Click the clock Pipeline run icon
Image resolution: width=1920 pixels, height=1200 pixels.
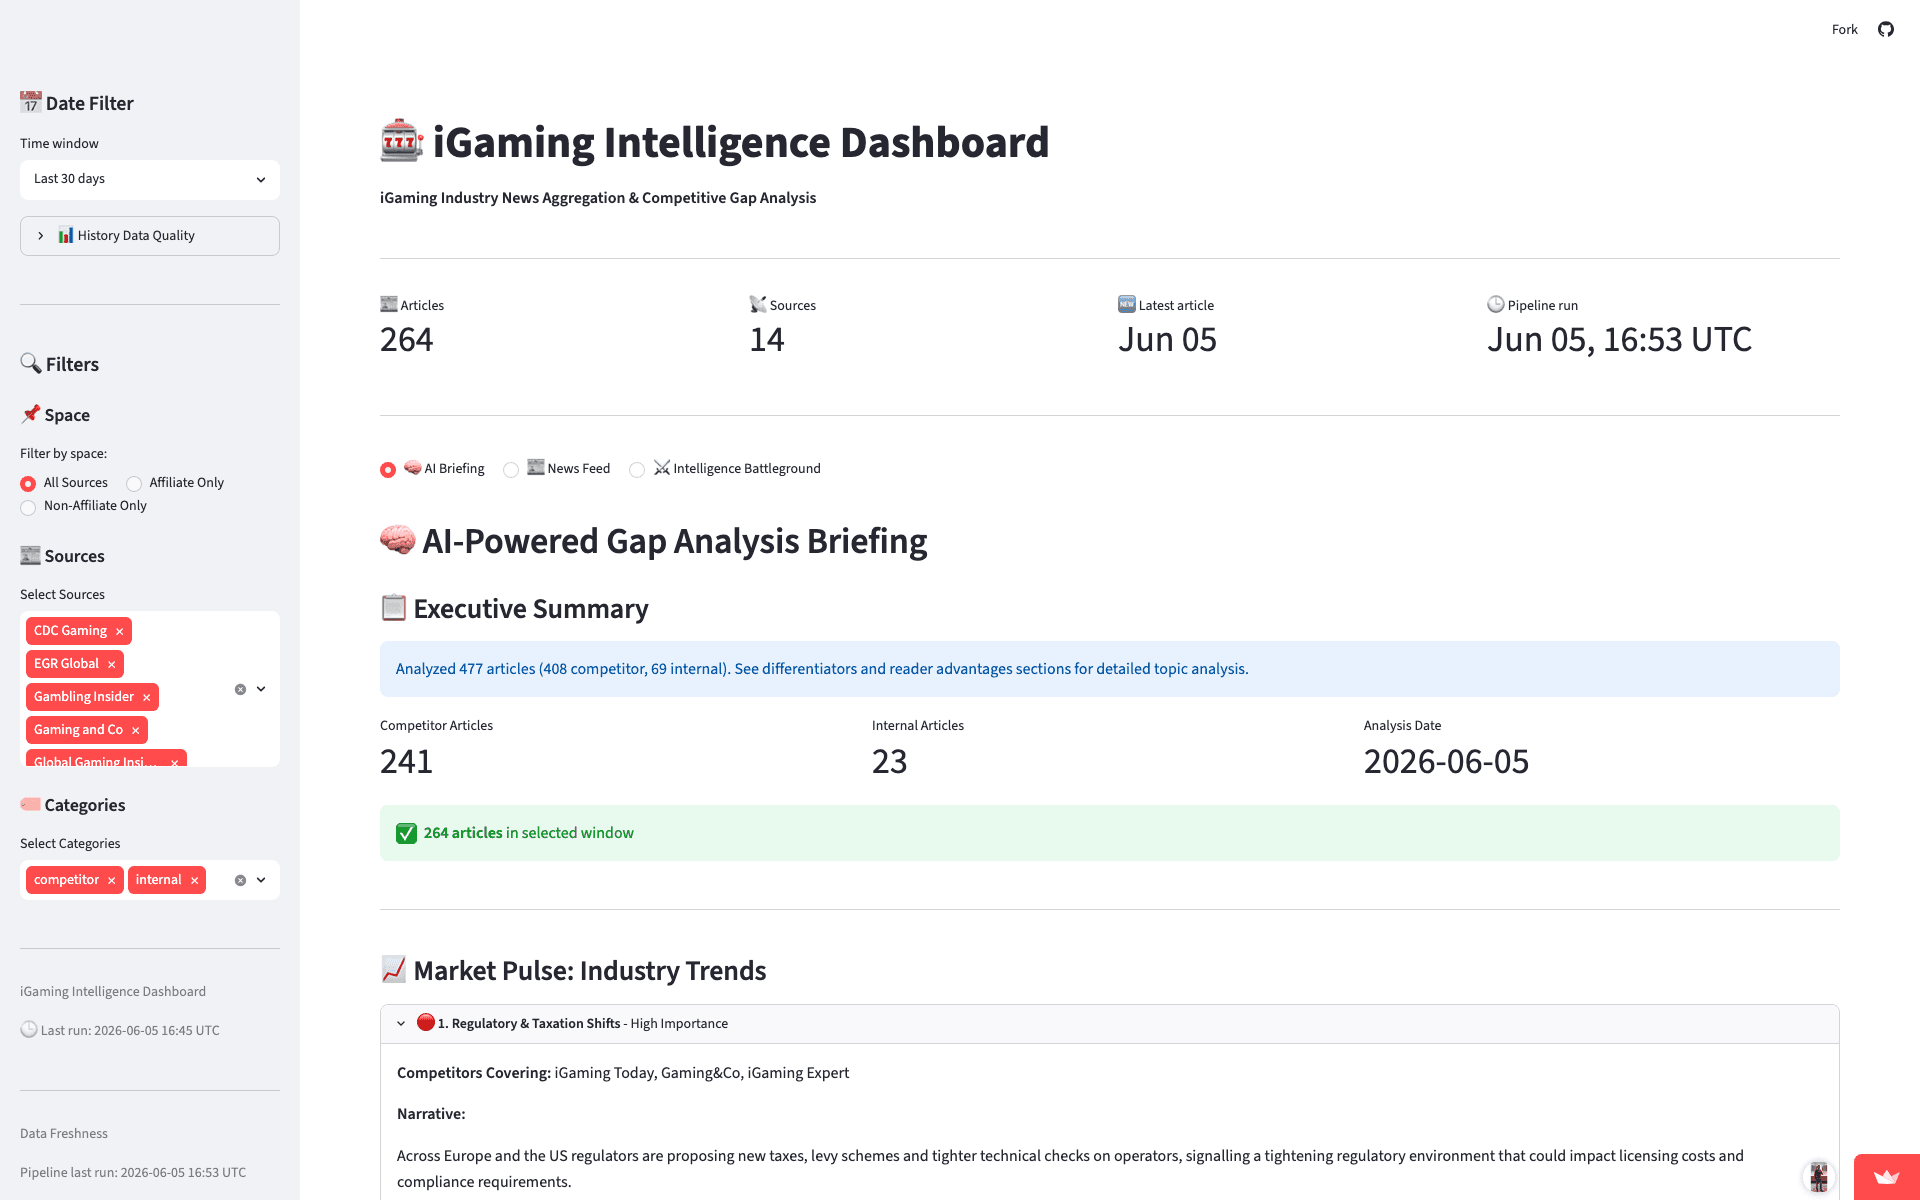(x=1496, y=304)
